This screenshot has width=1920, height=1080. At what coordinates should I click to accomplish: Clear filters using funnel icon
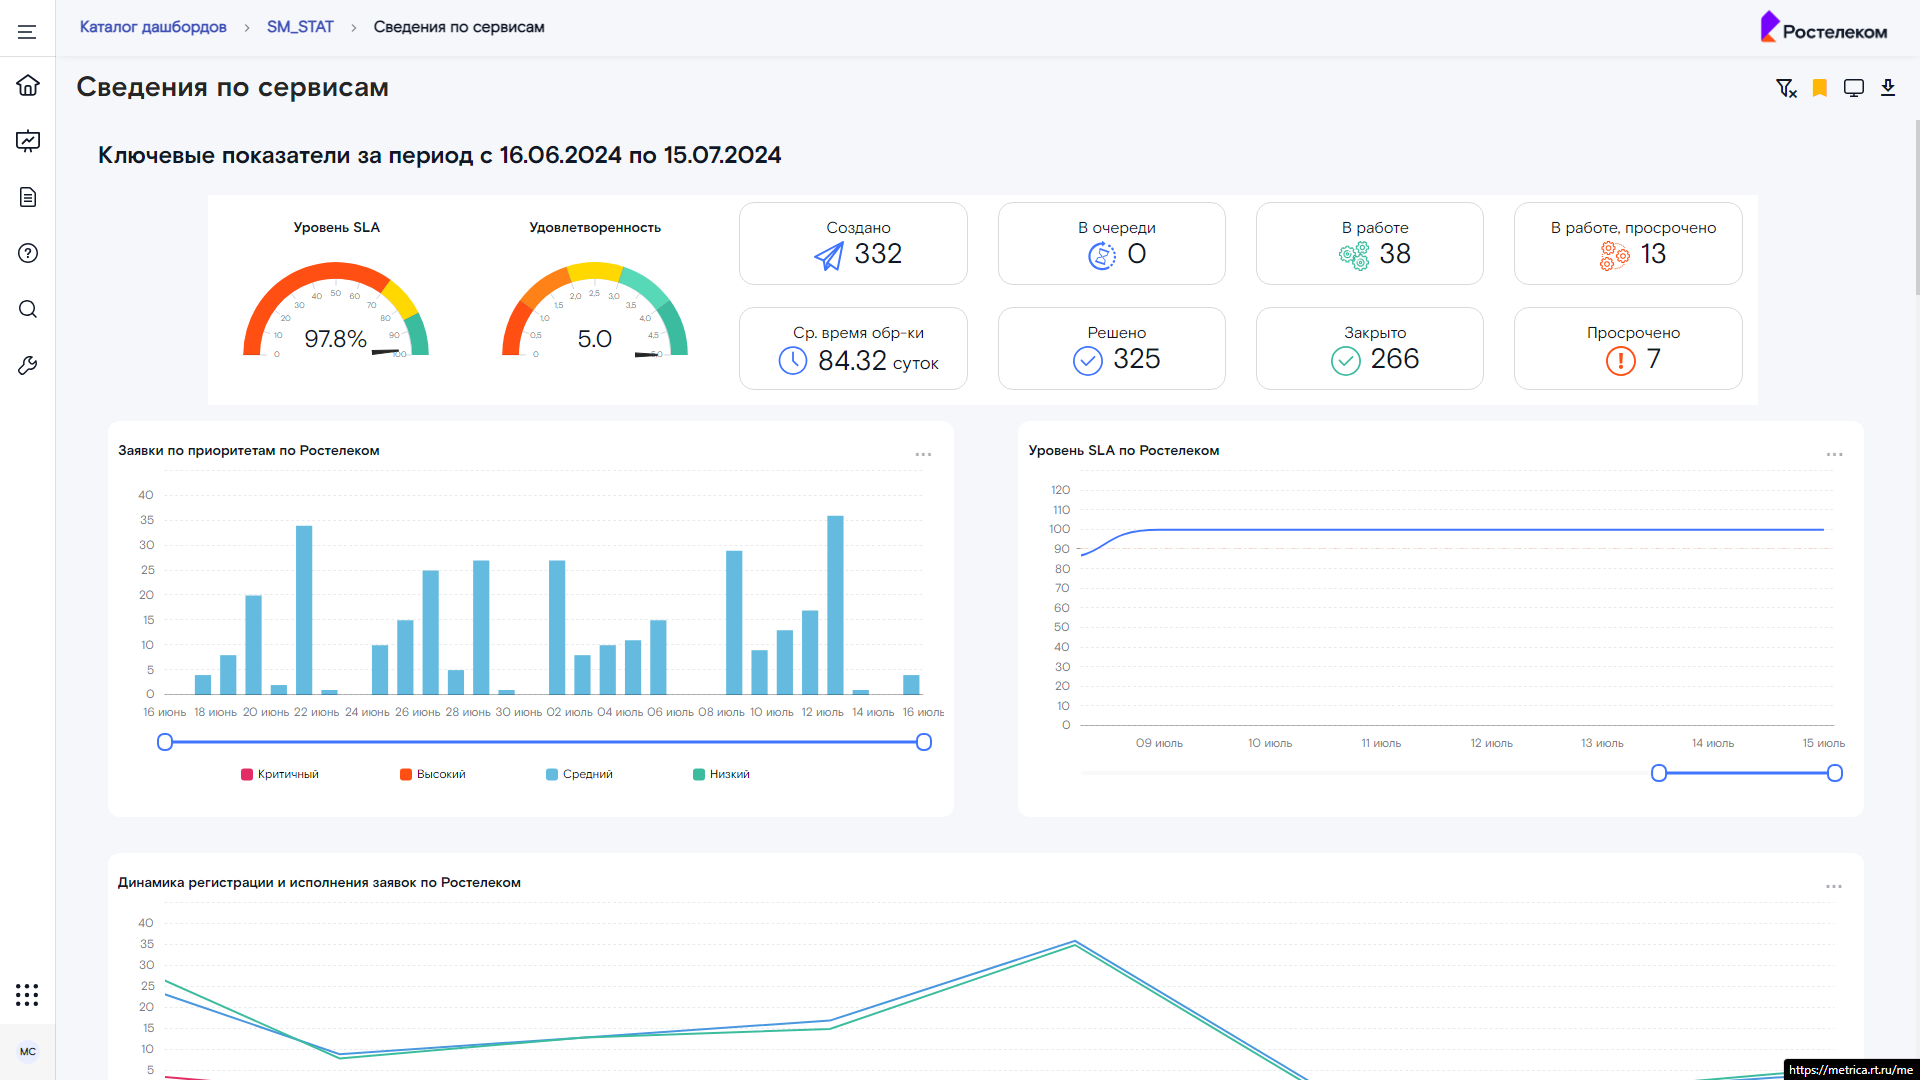1786,88
